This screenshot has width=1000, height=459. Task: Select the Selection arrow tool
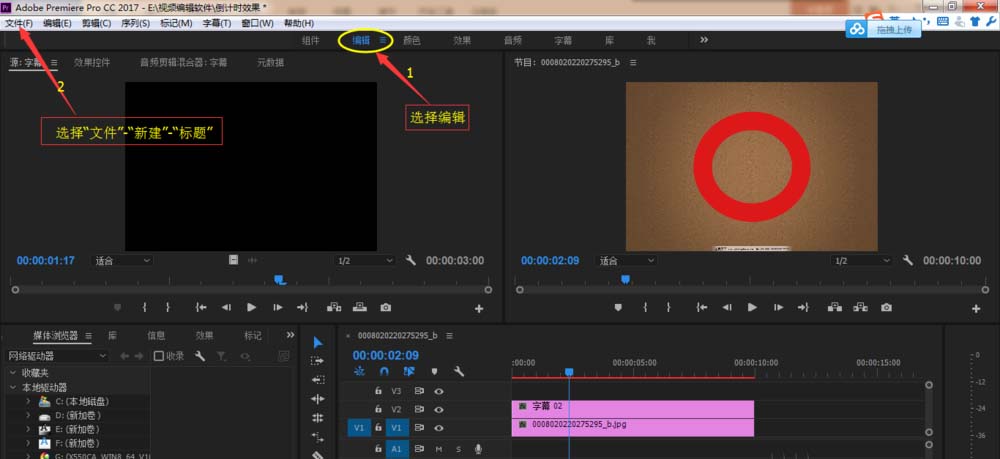(x=318, y=343)
